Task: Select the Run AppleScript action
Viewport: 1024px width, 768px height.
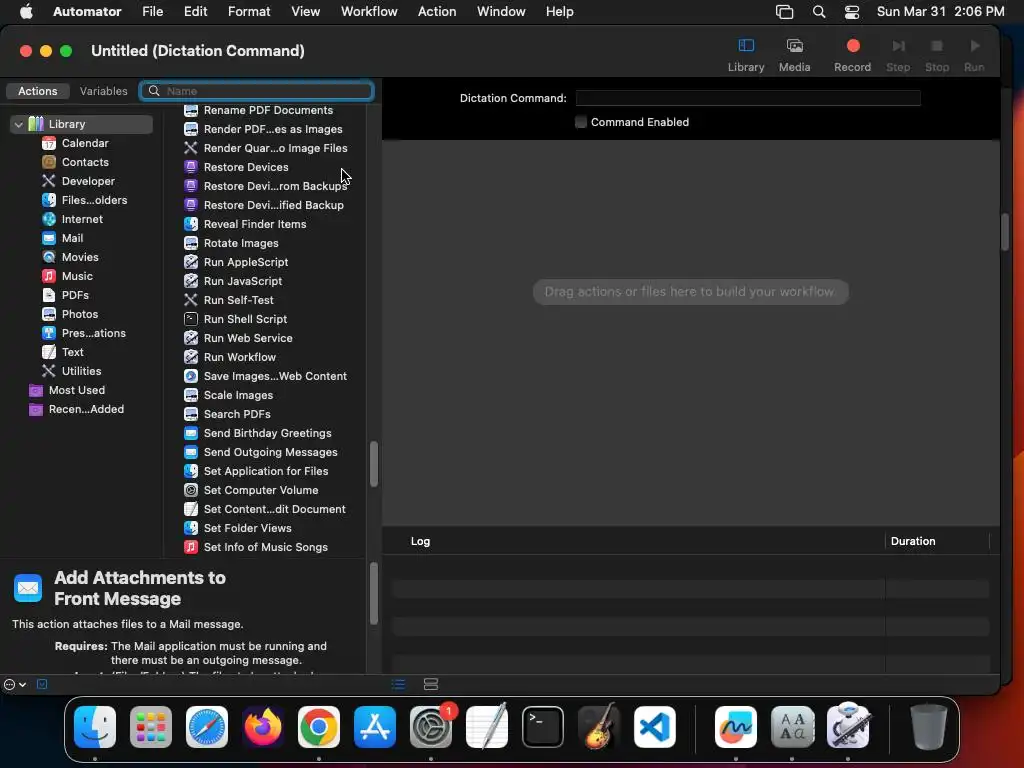Action: pyautogui.click(x=246, y=262)
